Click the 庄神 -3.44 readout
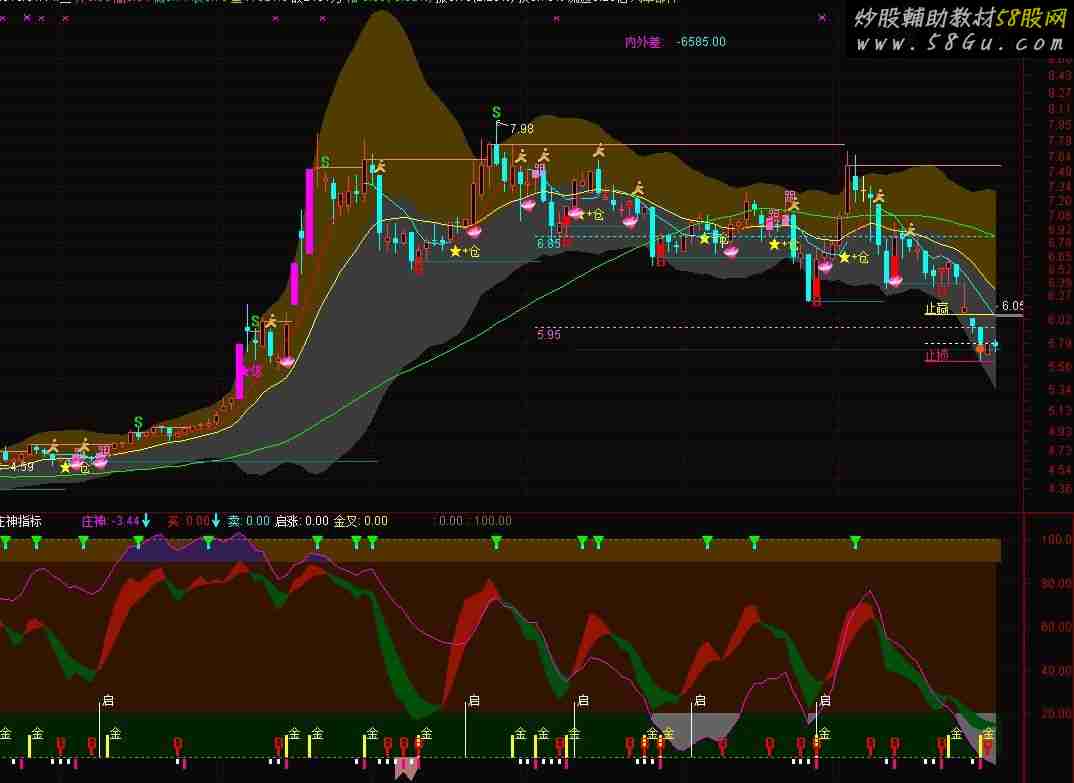The height and width of the screenshot is (783, 1074). 110,521
